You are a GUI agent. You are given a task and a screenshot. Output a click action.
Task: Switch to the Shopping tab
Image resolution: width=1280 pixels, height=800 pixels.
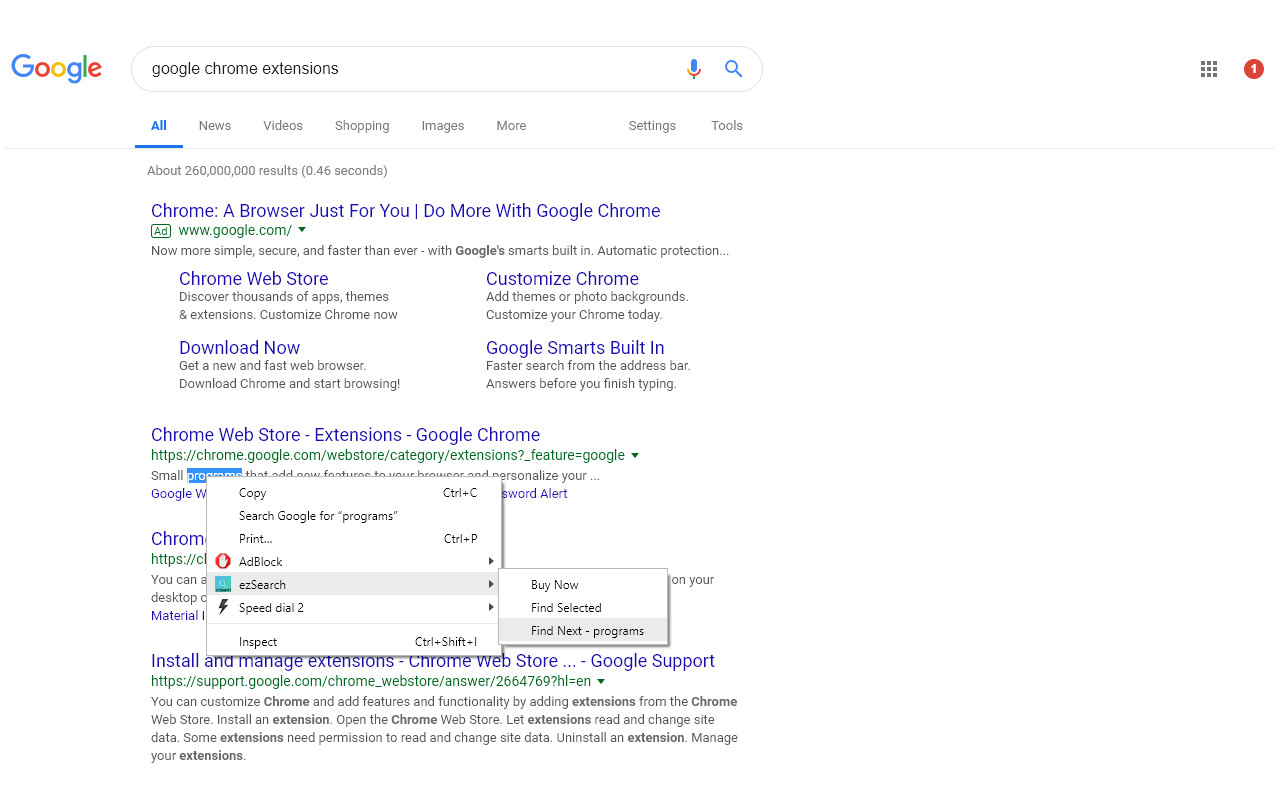[x=362, y=126]
